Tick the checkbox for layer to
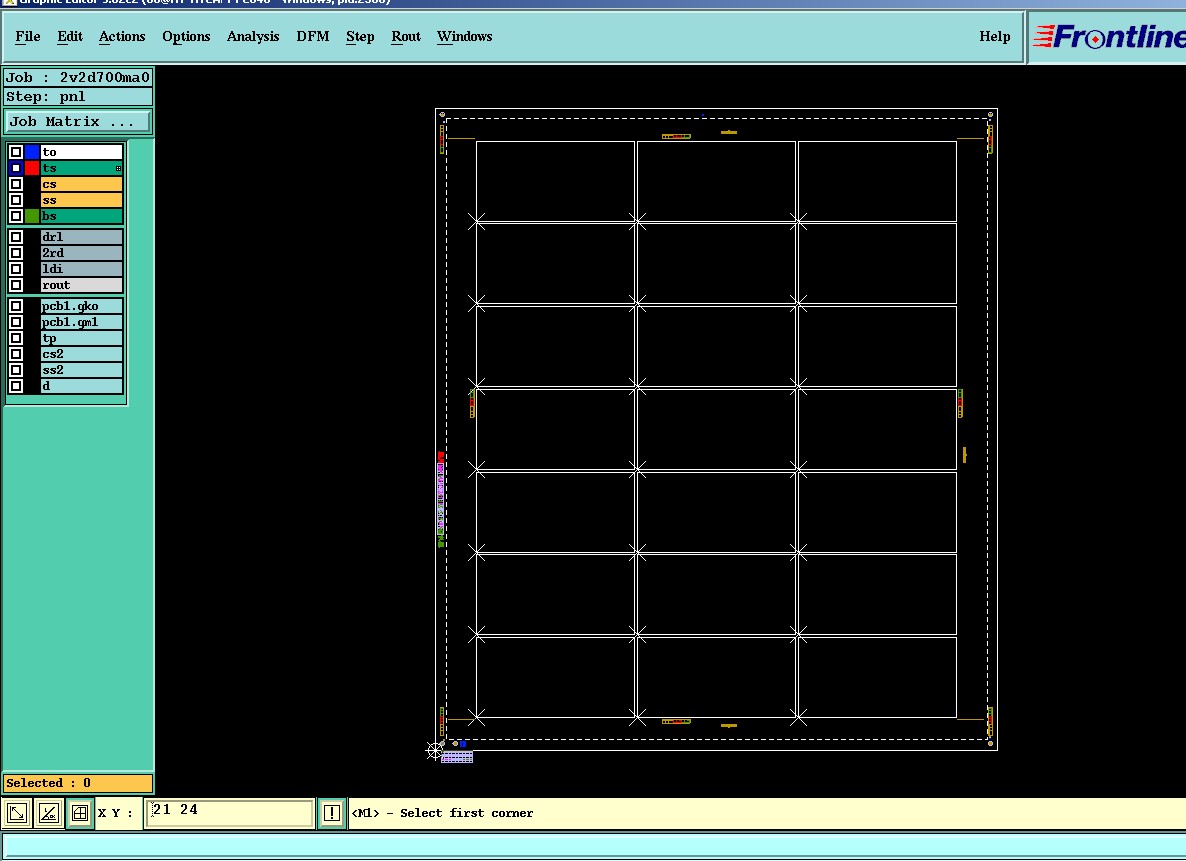 pyautogui.click(x=16, y=152)
